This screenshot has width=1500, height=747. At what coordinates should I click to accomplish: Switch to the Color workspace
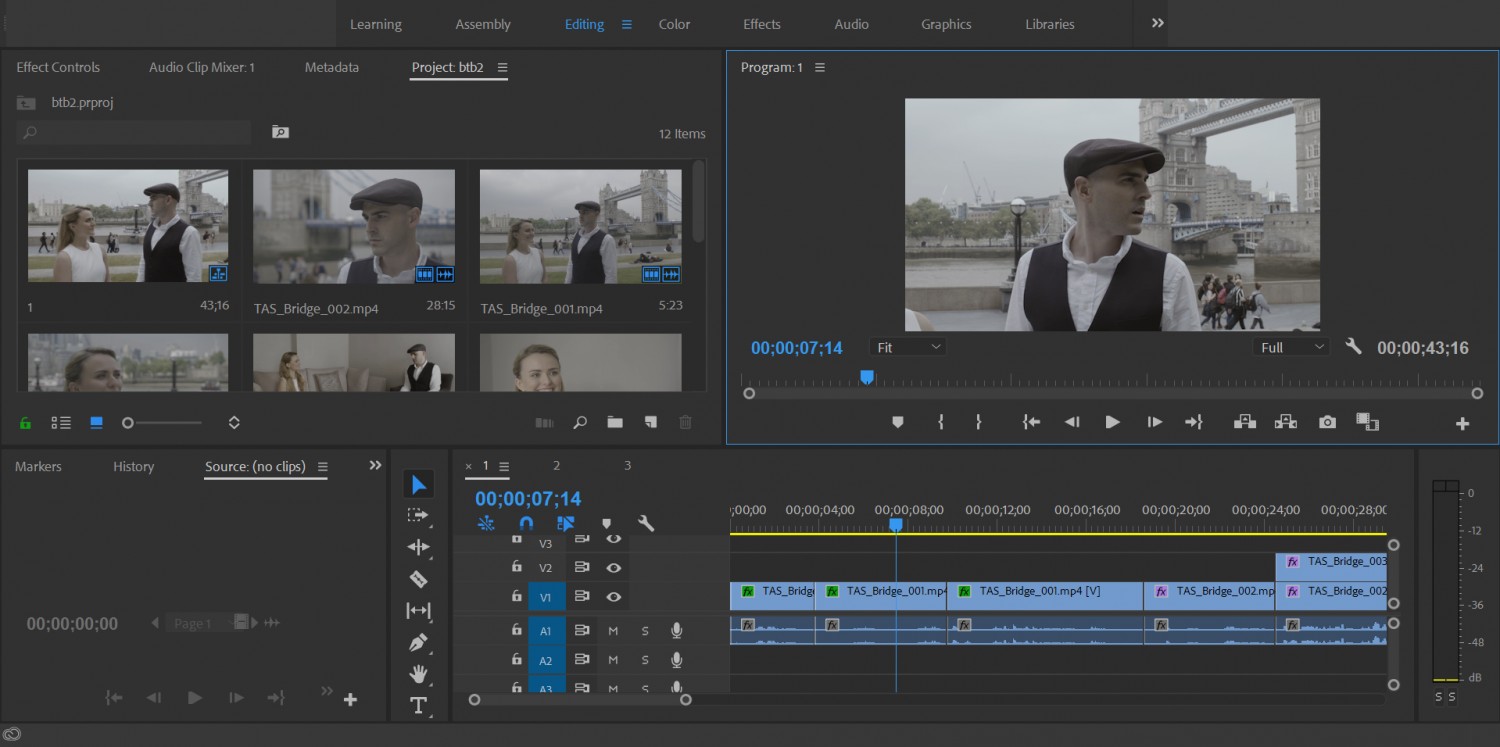point(674,24)
